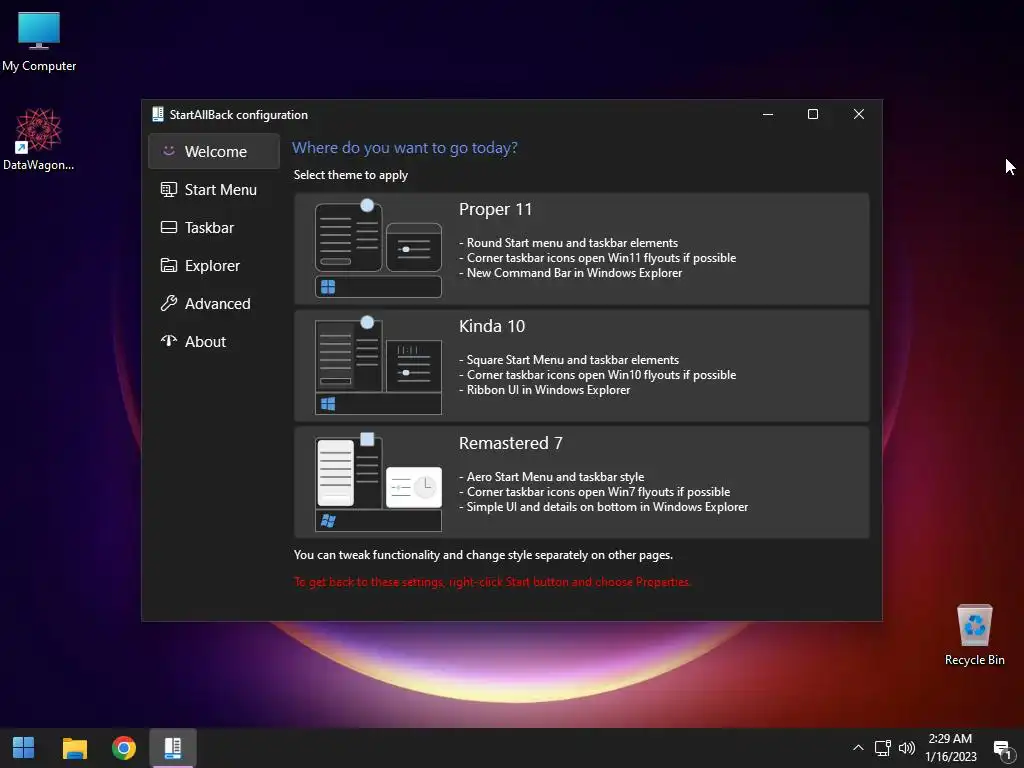The height and width of the screenshot is (768, 1024).
Task: Open Advanced settings page
Action: (214, 303)
